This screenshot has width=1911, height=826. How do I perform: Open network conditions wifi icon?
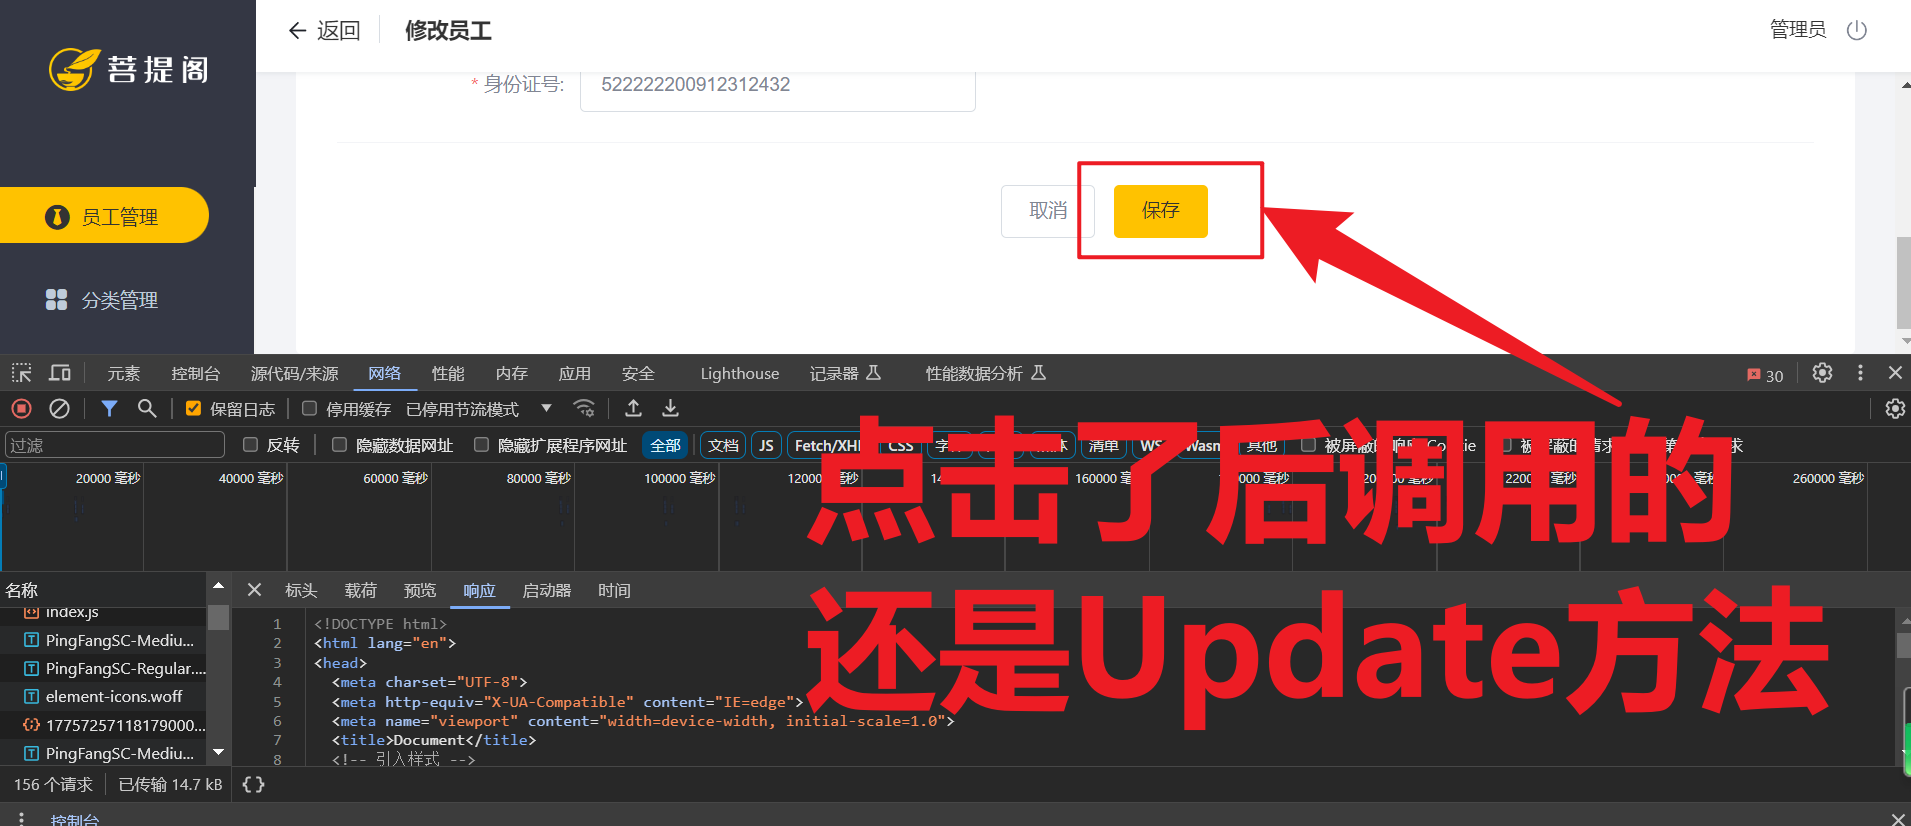(584, 408)
